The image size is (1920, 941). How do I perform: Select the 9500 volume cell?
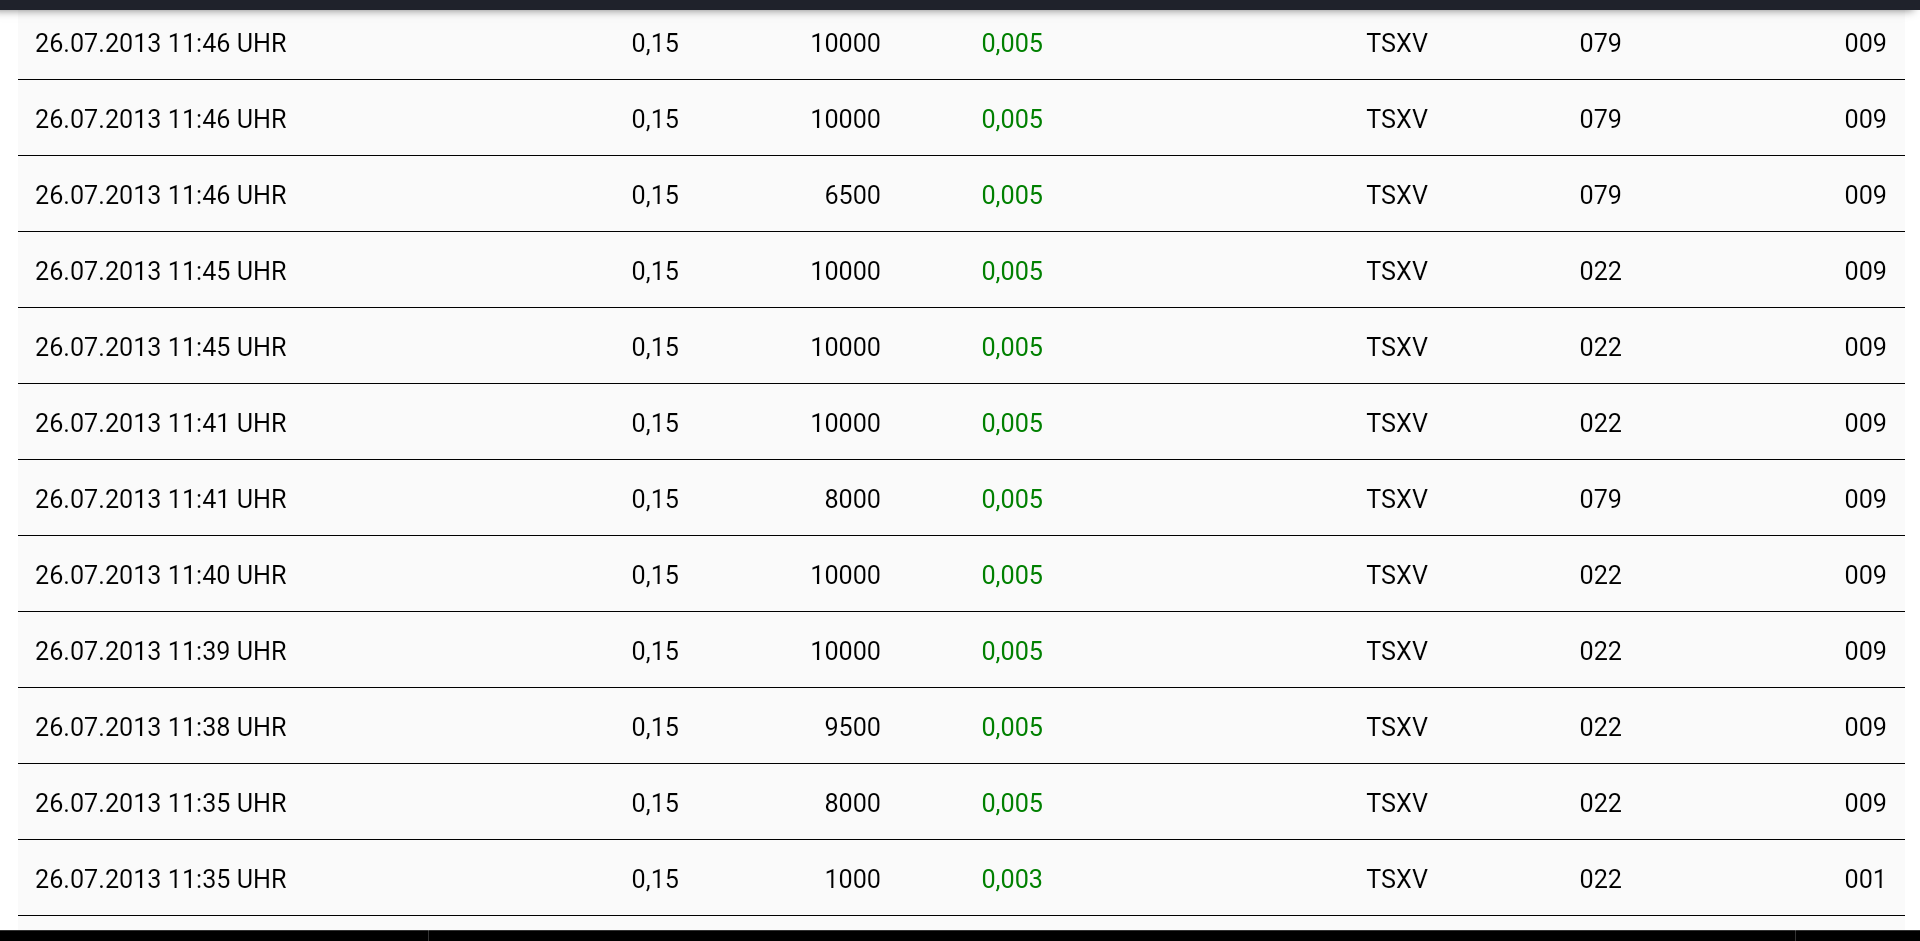click(x=852, y=727)
